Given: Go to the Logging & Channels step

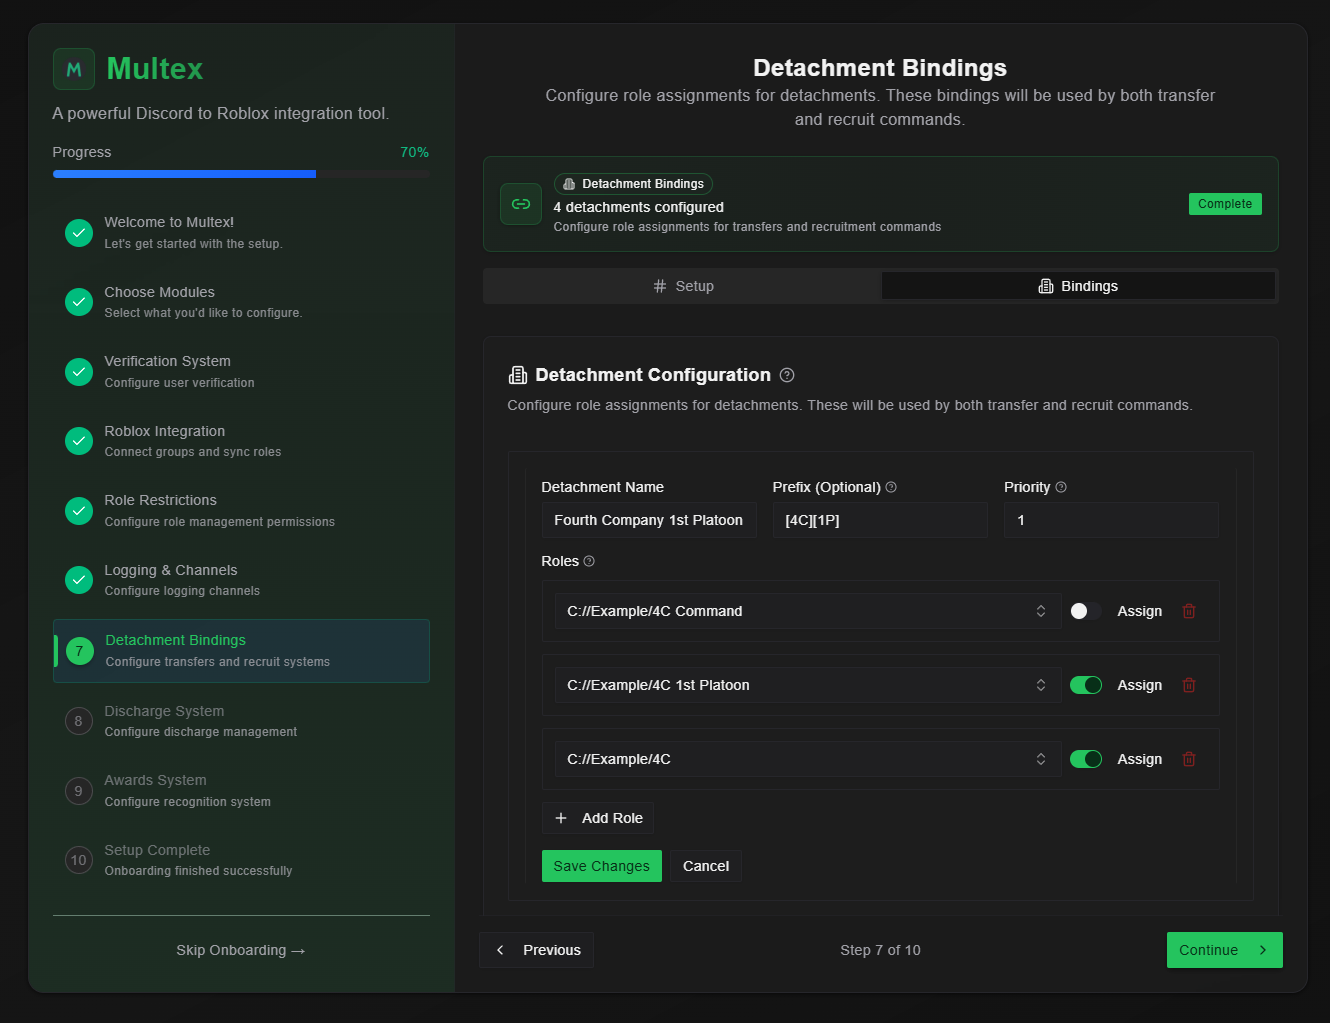Looking at the screenshot, I should 241,580.
